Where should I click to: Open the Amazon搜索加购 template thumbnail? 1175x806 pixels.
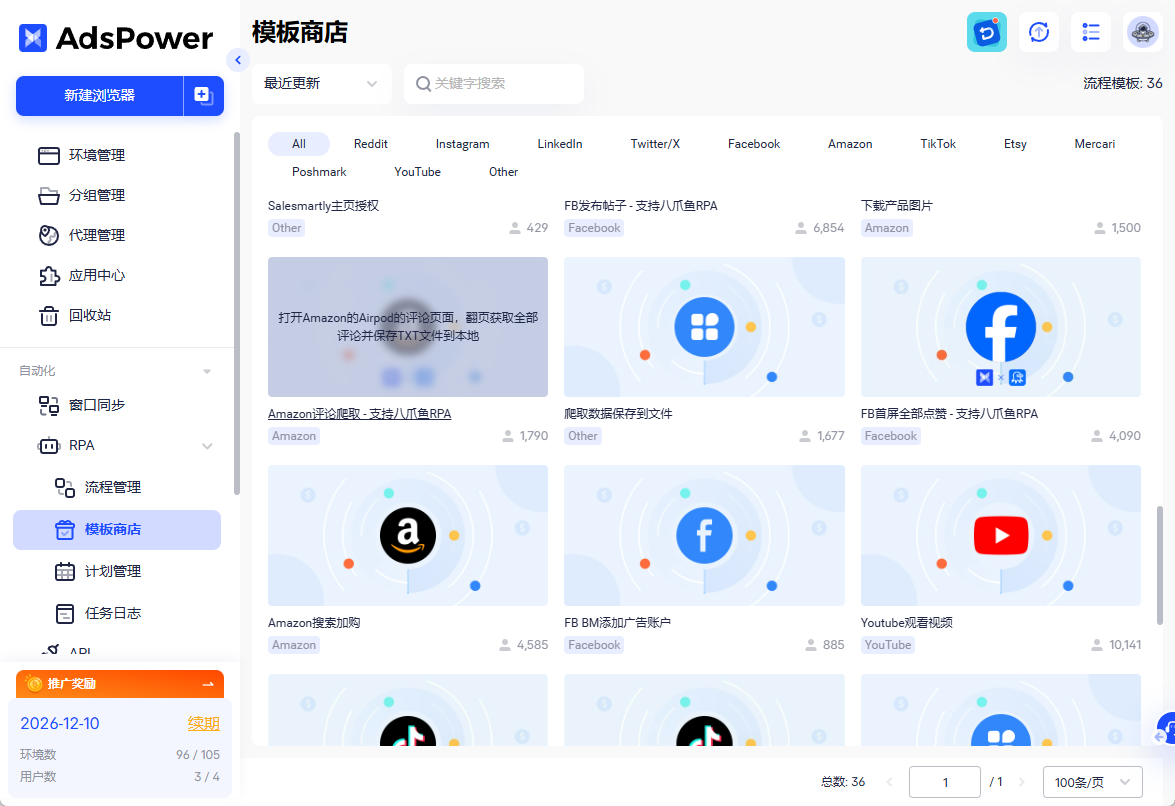408,536
